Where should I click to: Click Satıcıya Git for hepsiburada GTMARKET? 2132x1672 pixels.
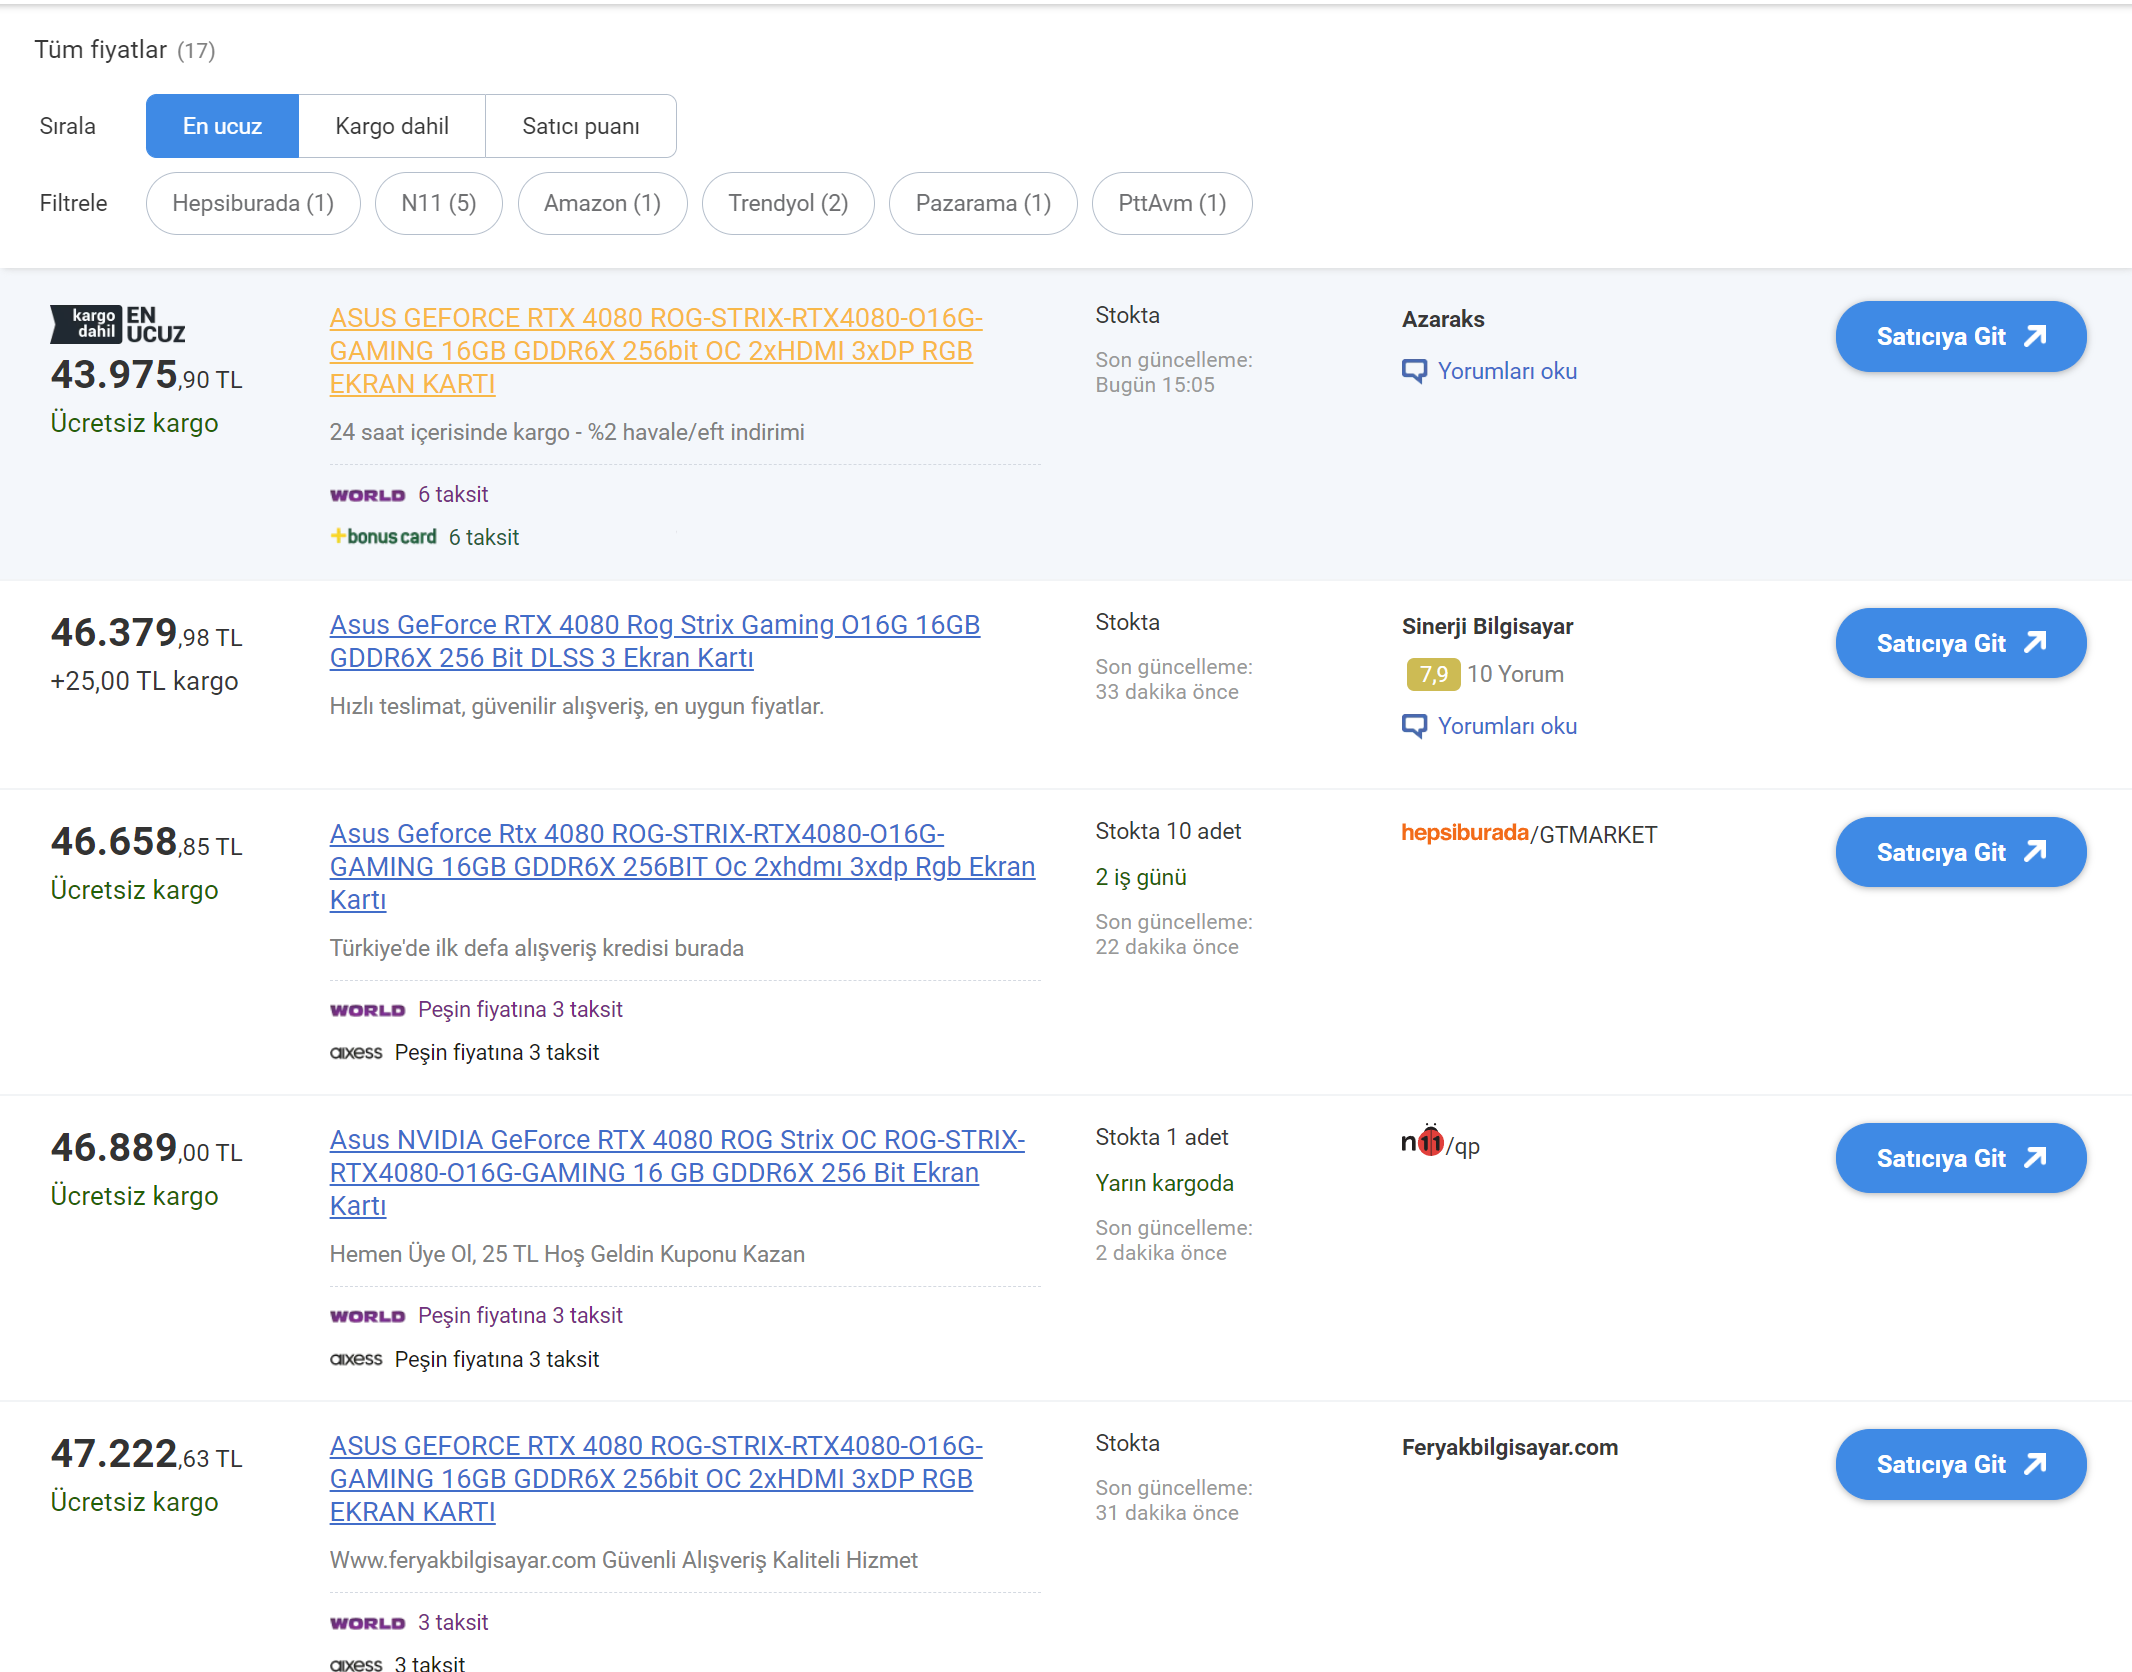[x=1960, y=852]
